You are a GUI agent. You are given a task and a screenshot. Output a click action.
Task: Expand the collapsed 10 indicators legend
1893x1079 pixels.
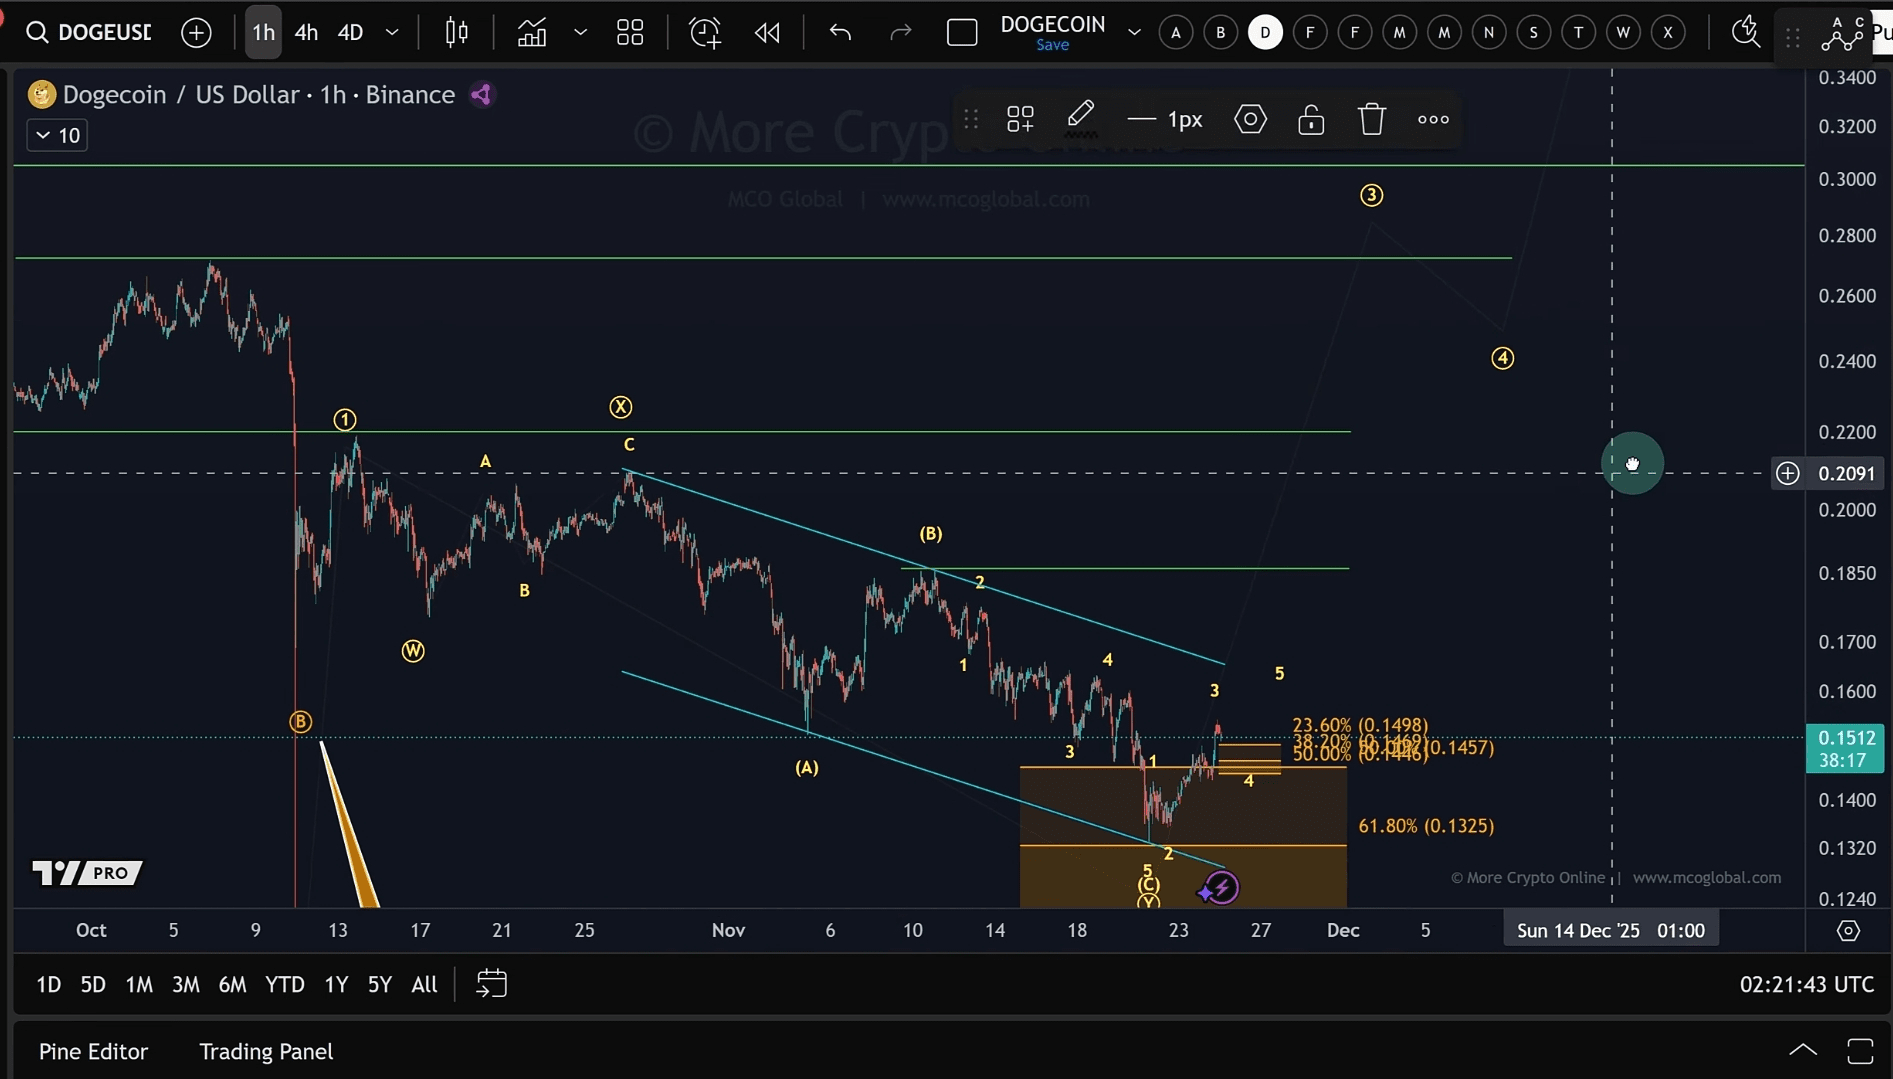pos(57,136)
